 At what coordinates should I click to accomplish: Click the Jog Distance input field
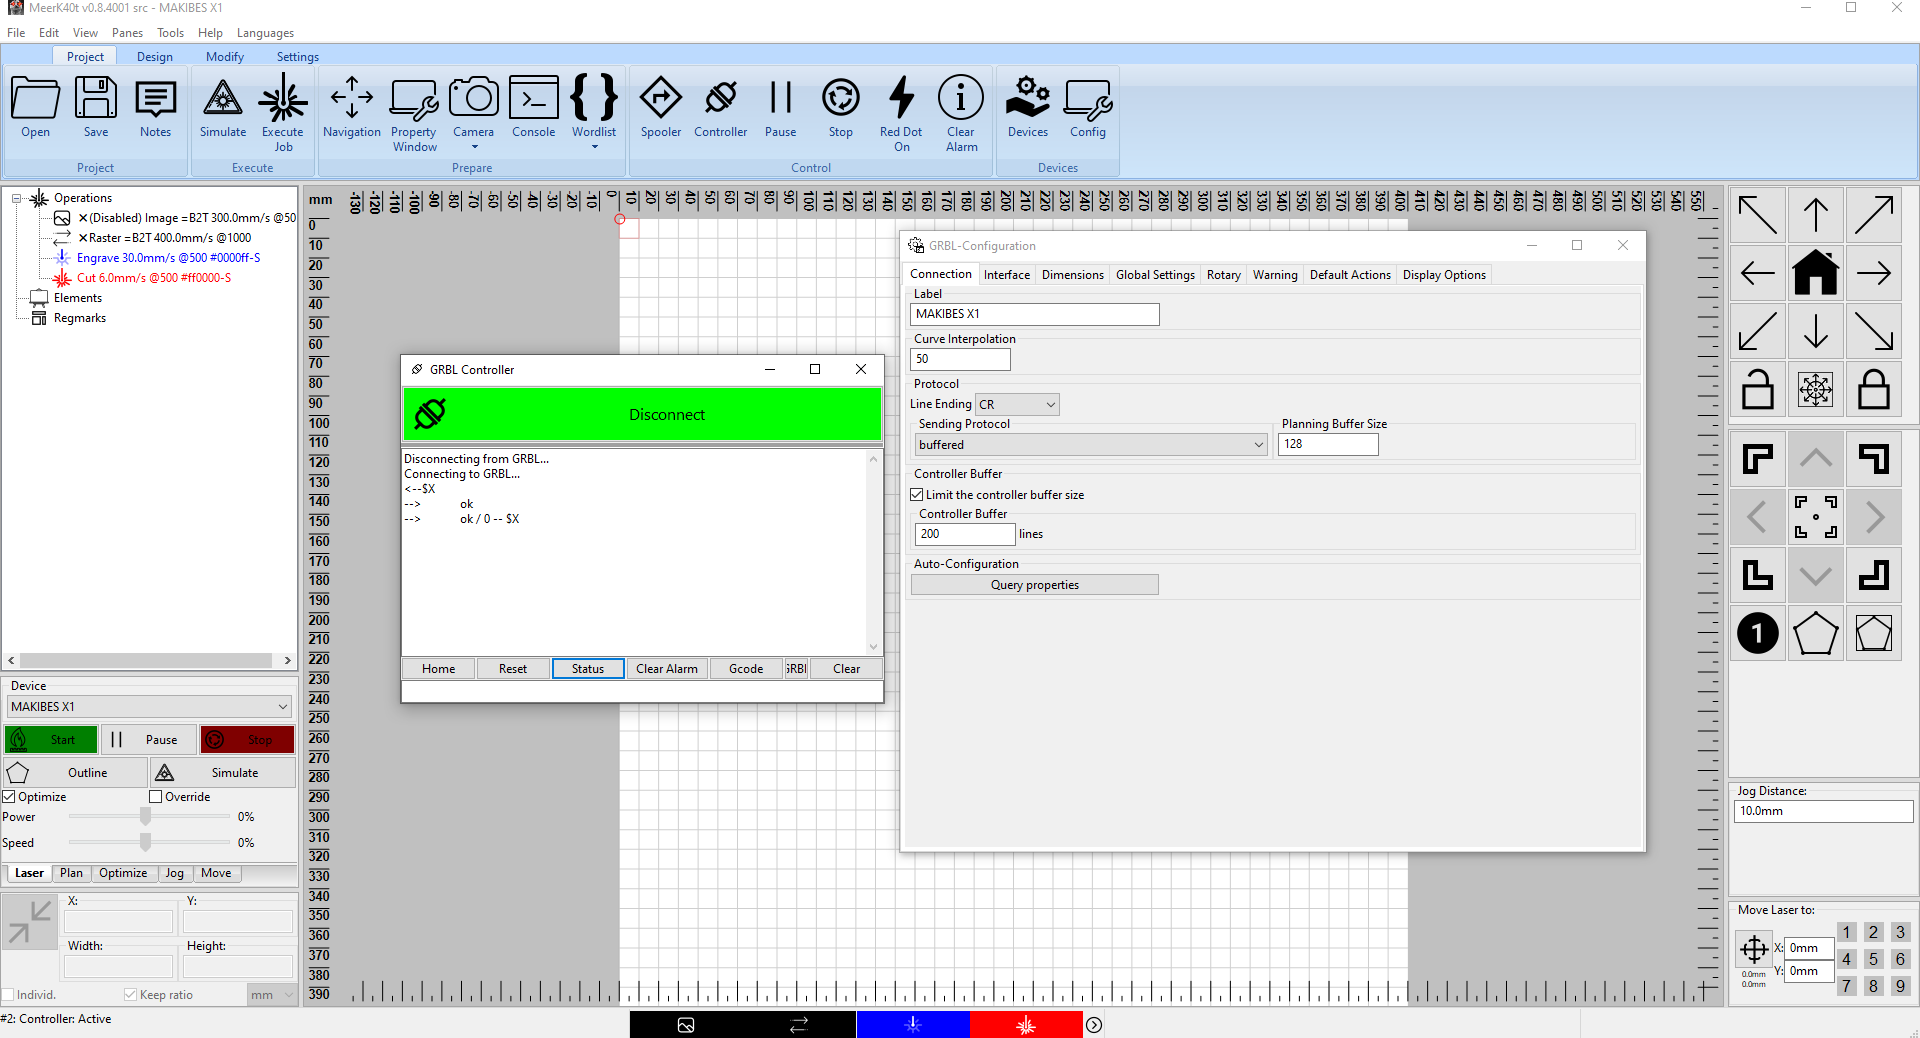tap(1822, 811)
